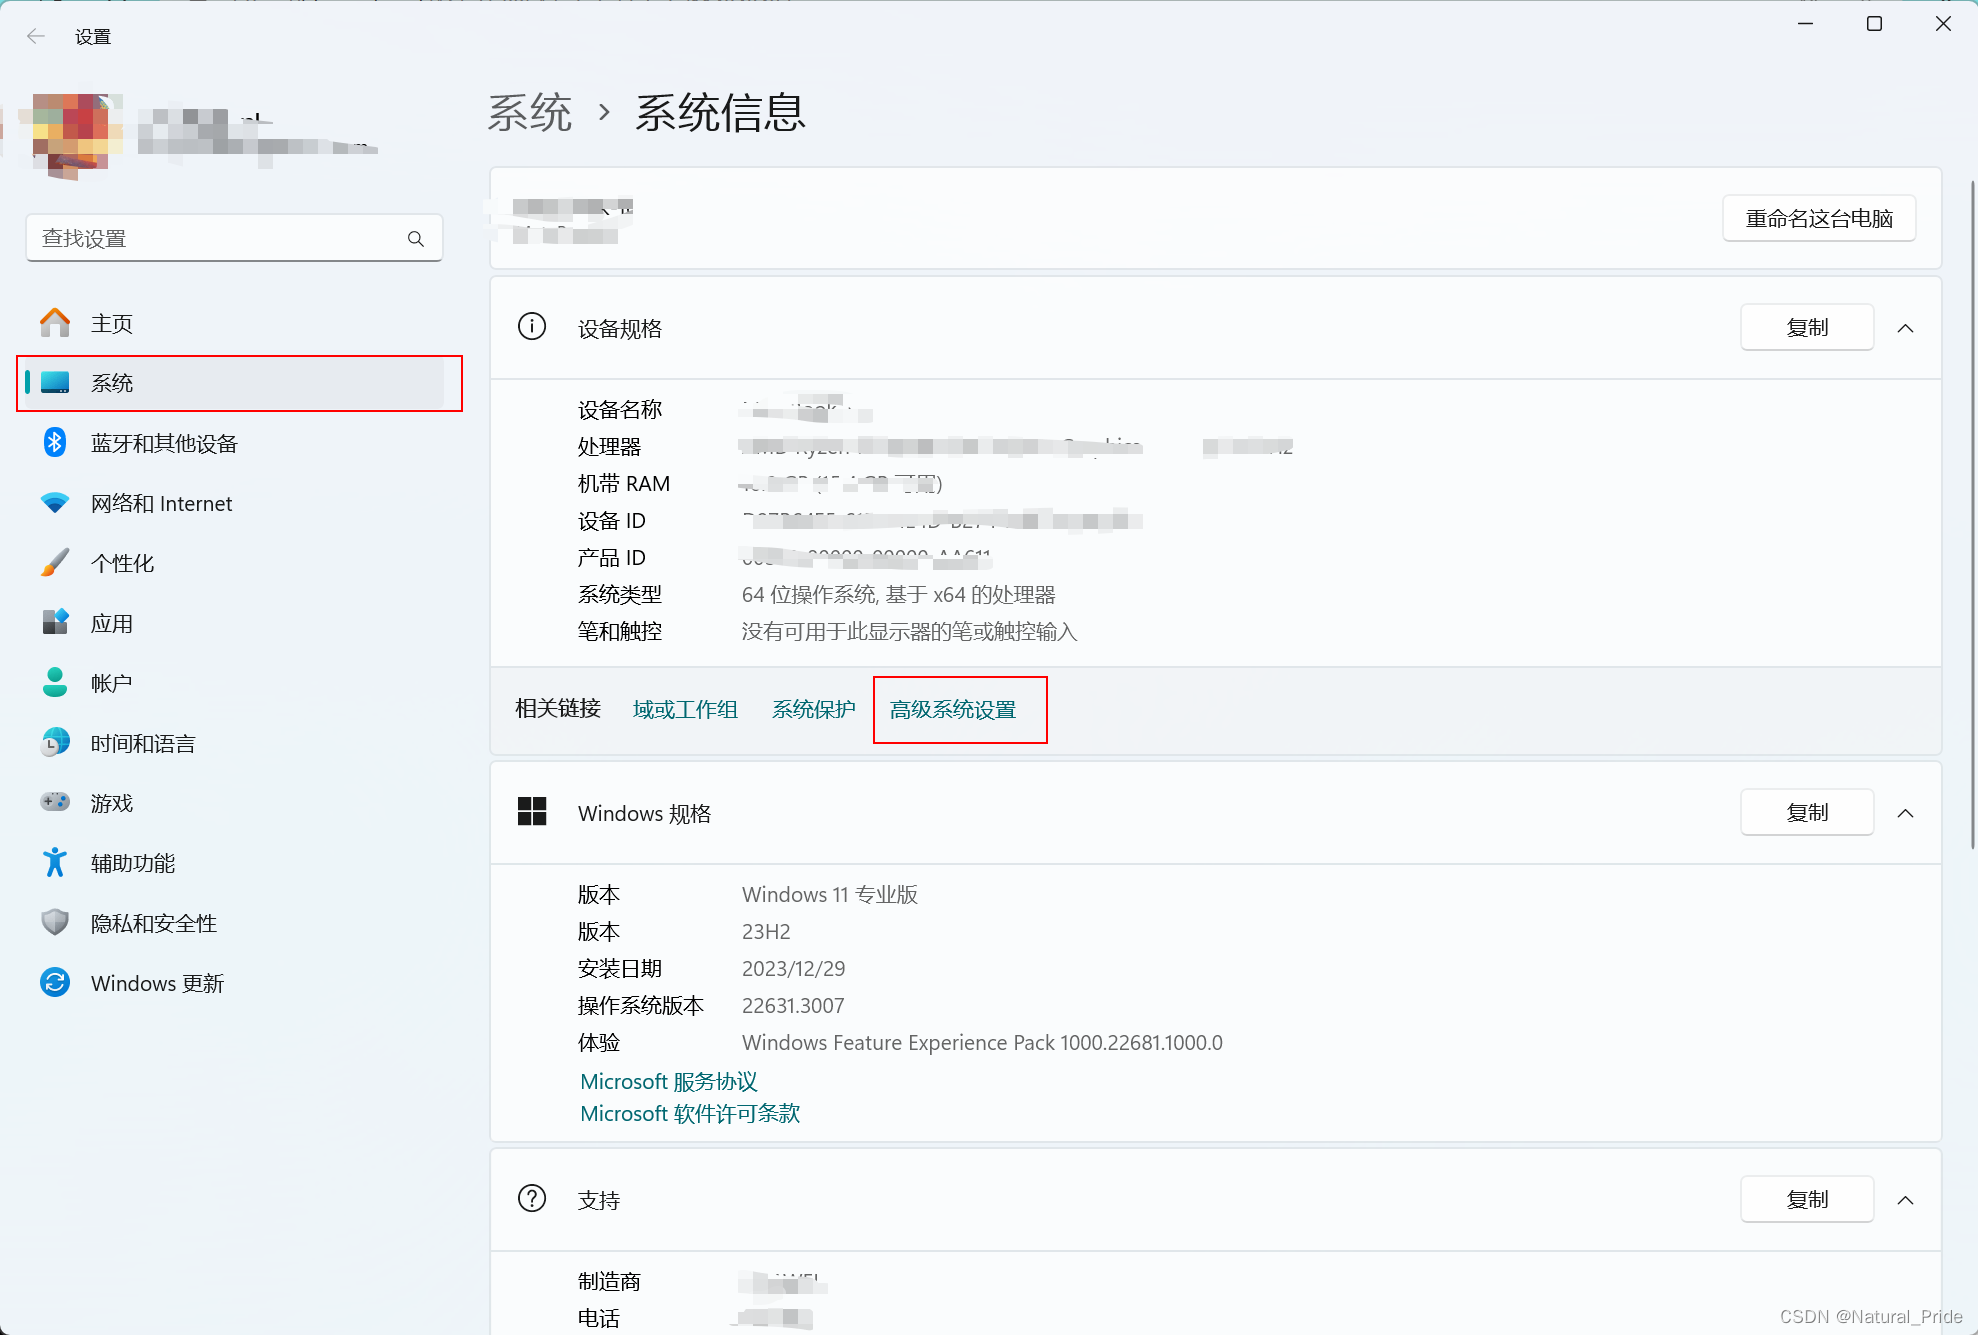Copy device specs with the 复制 button
Screen dimensions: 1978x1335
[x=1806, y=328]
